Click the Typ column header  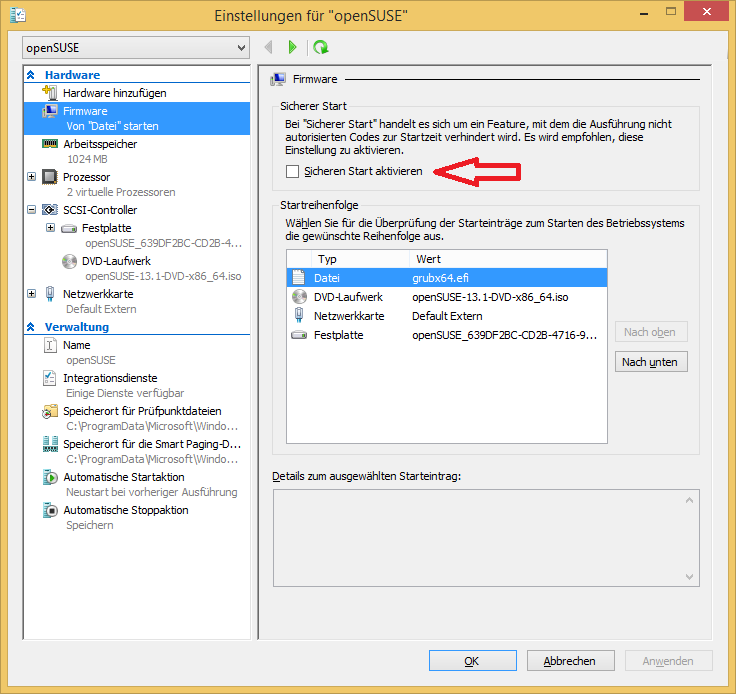pyautogui.click(x=360, y=259)
